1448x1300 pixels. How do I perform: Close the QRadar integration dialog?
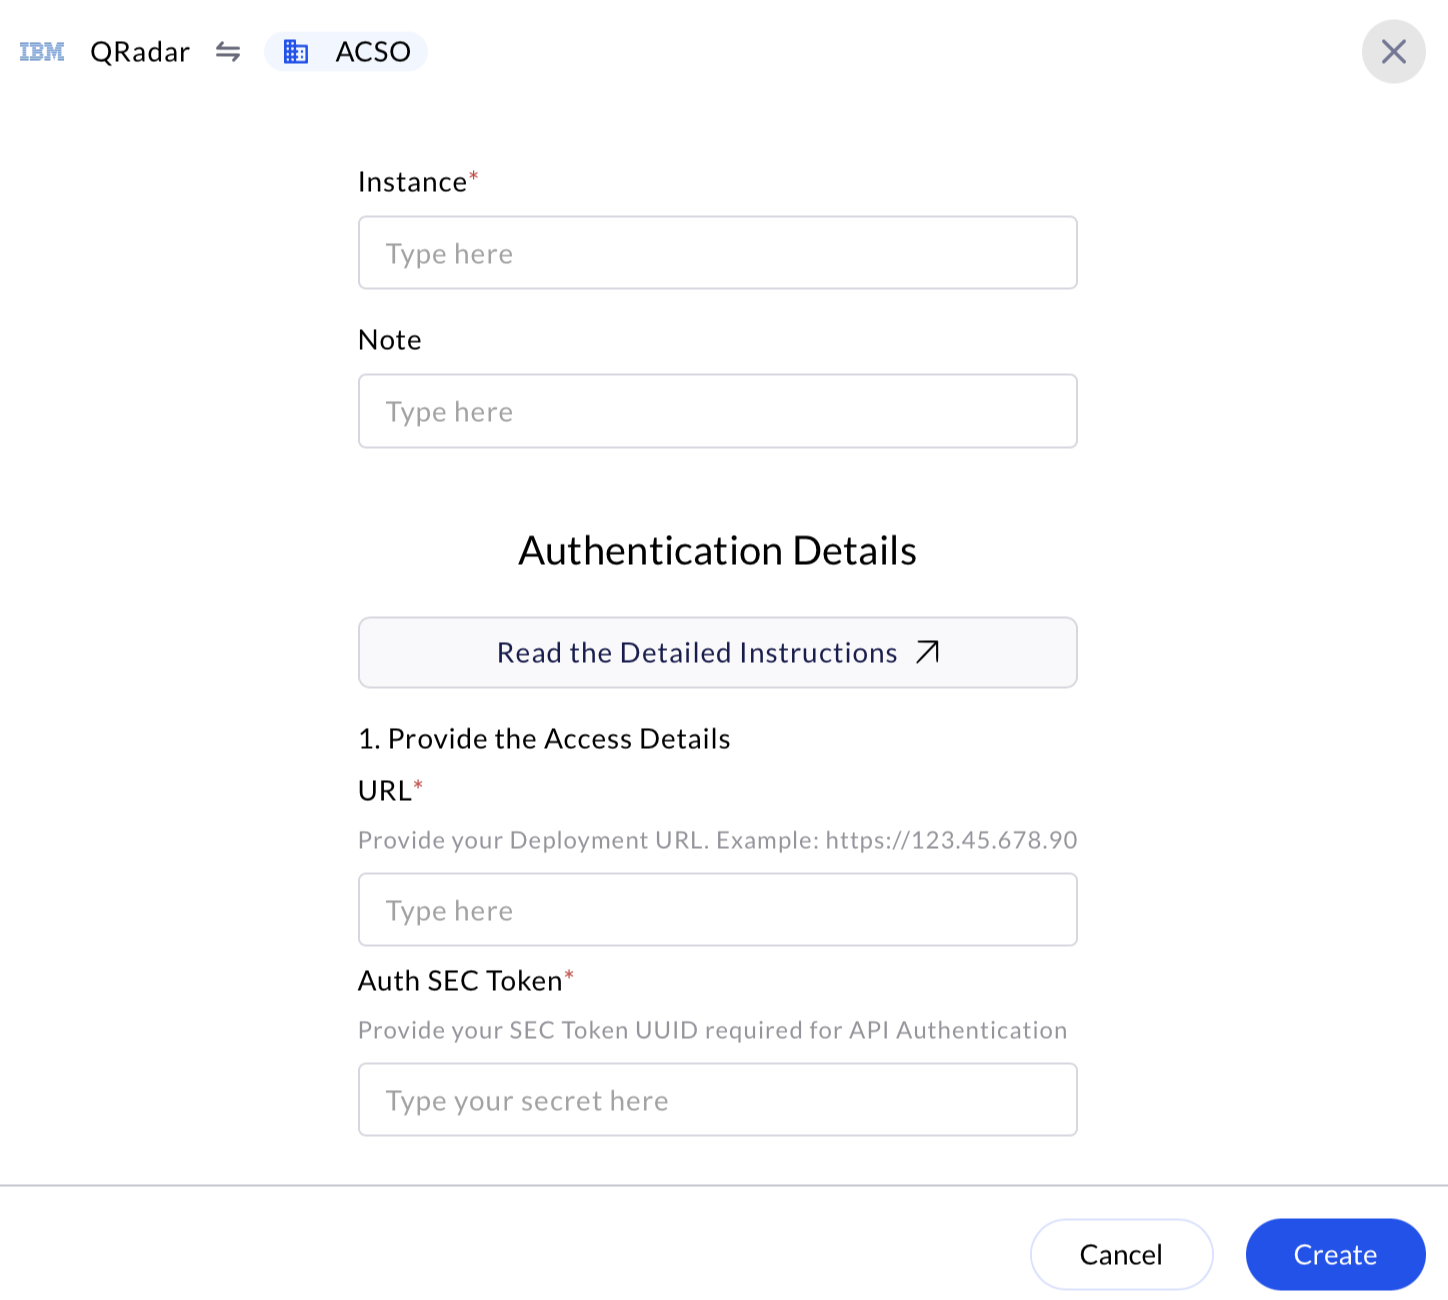pos(1393,52)
